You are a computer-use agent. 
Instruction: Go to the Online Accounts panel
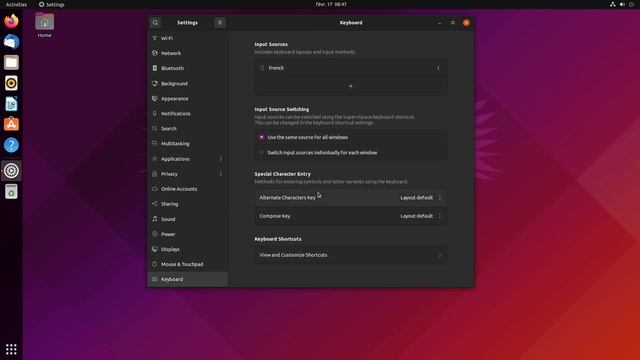tap(188, 189)
